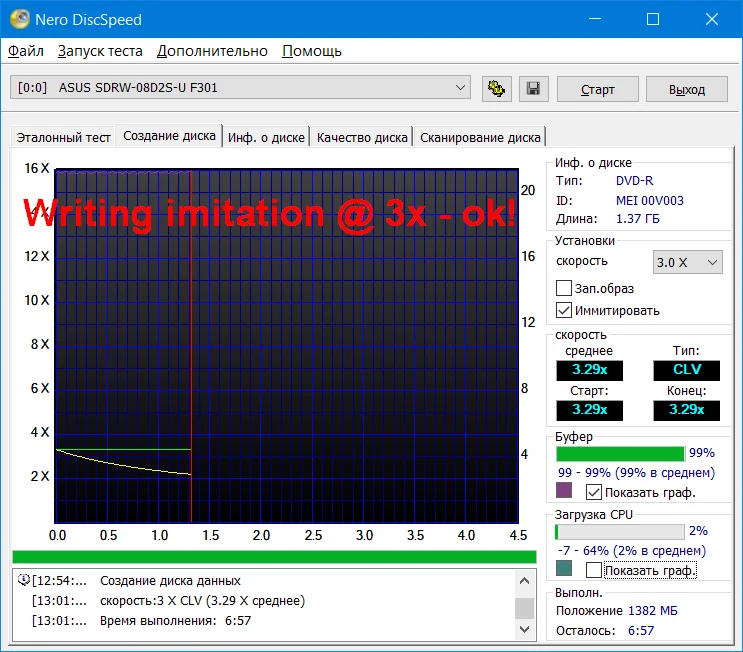Screen dimensions: 743x652
Task: Open the options/settings gear icon
Action: coord(497,89)
